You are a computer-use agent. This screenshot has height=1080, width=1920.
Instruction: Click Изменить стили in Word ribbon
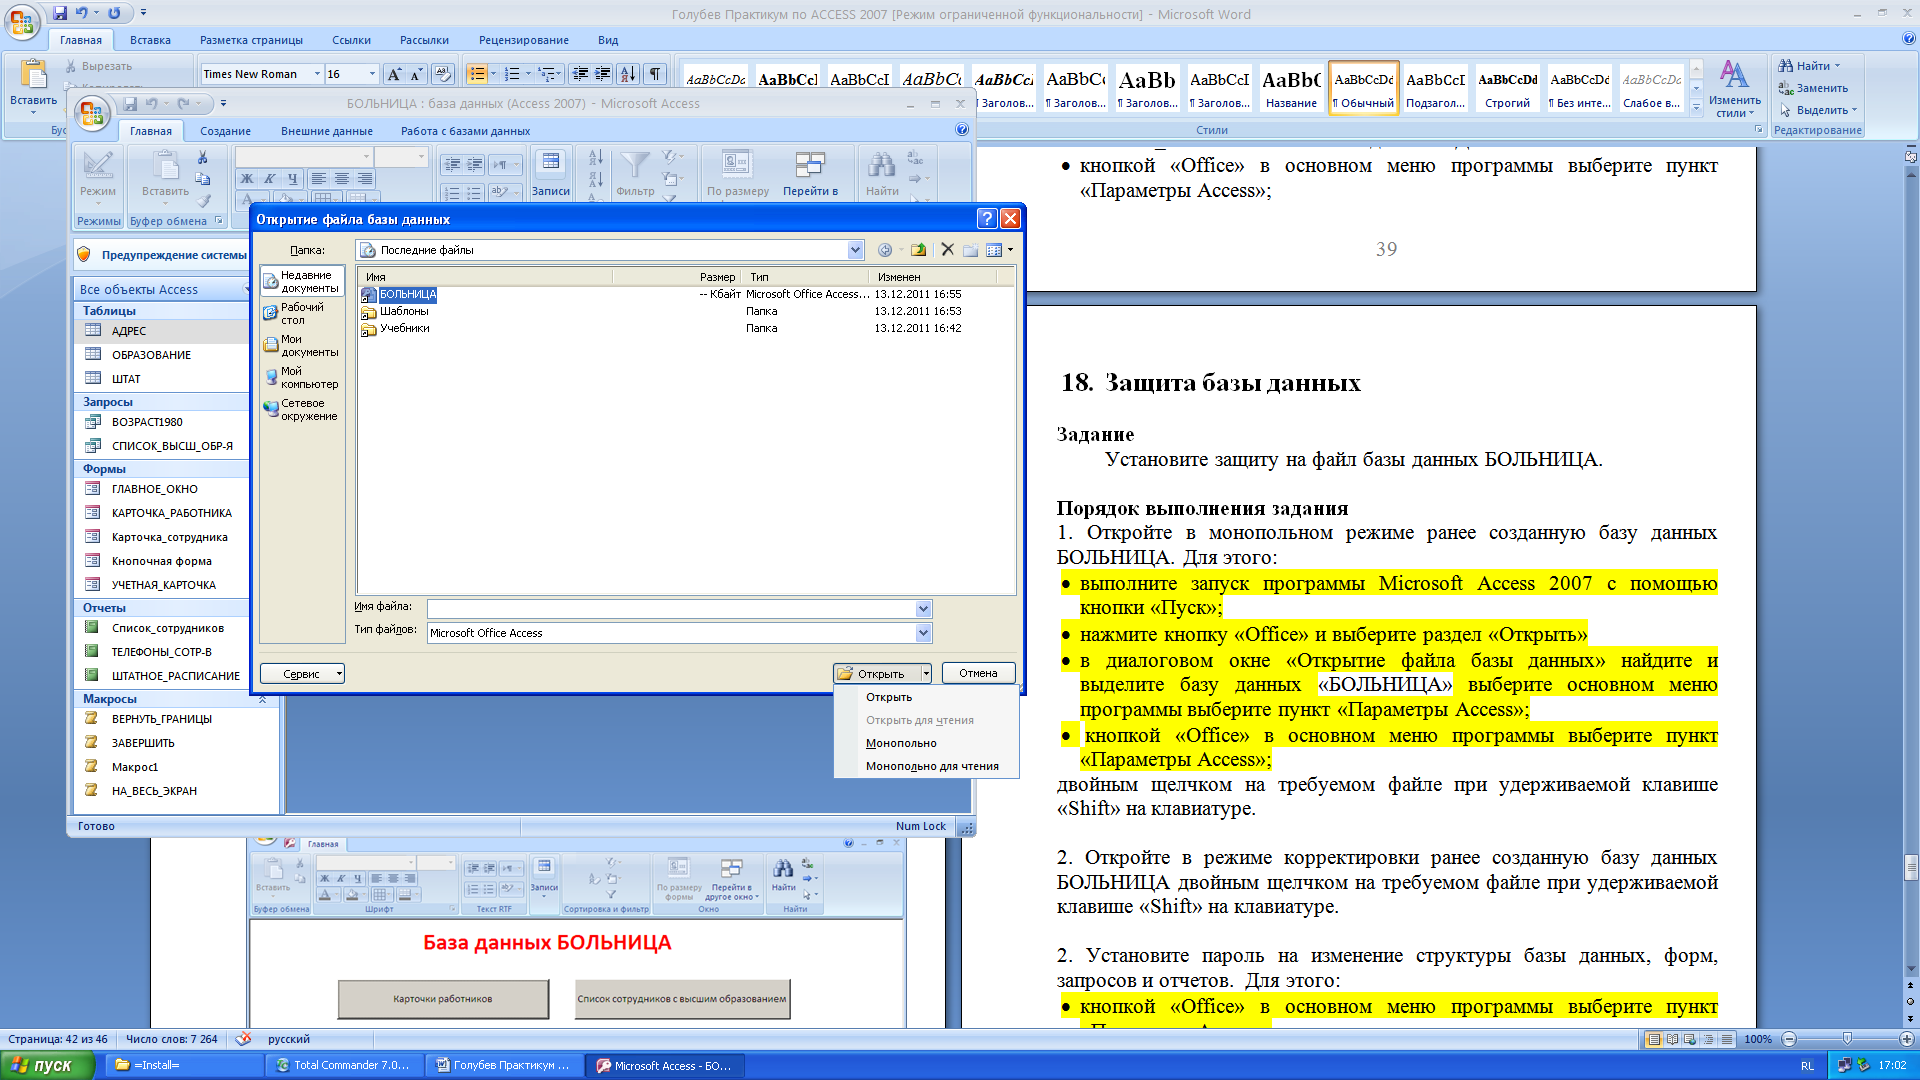[1734, 89]
